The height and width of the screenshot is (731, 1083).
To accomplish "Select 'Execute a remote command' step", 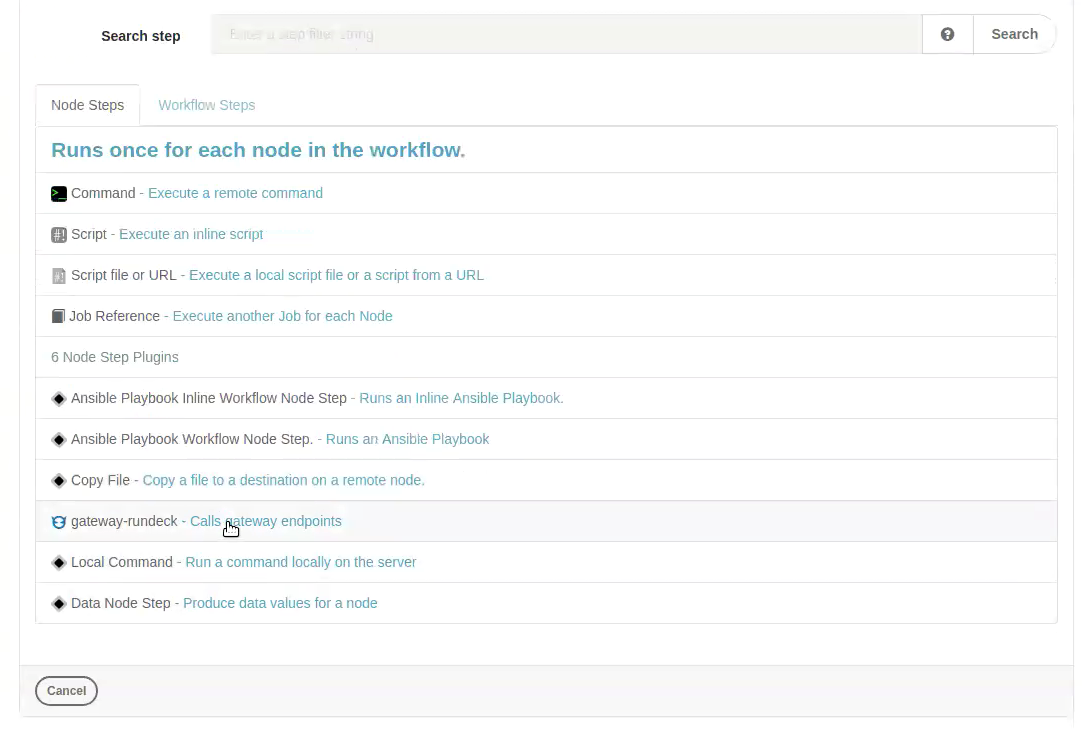I will (x=236, y=193).
